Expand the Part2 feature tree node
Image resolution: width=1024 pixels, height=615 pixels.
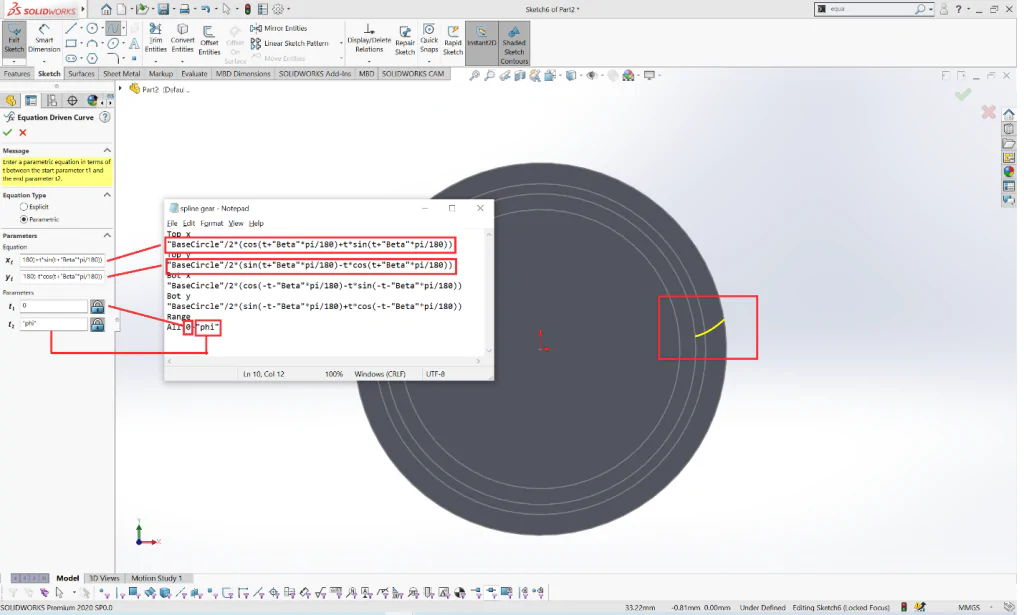tap(120, 89)
